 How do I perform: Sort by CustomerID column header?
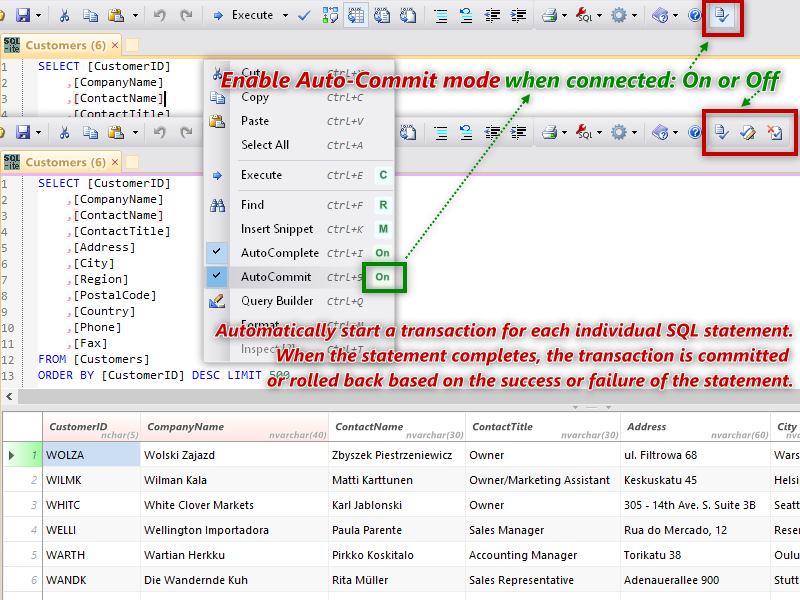click(91, 427)
